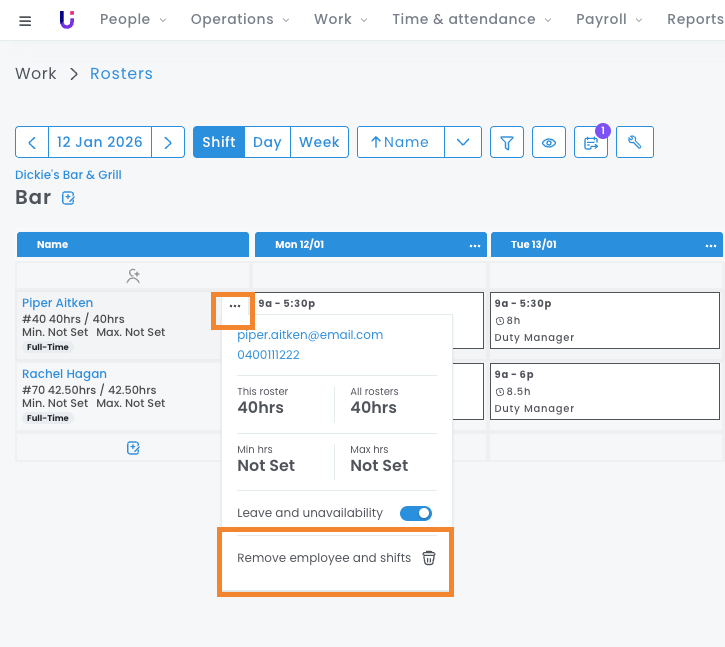Image resolution: width=725 pixels, height=647 pixels.
Task: Click the eye visibility icon in toolbar
Action: (x=549, y=142)
